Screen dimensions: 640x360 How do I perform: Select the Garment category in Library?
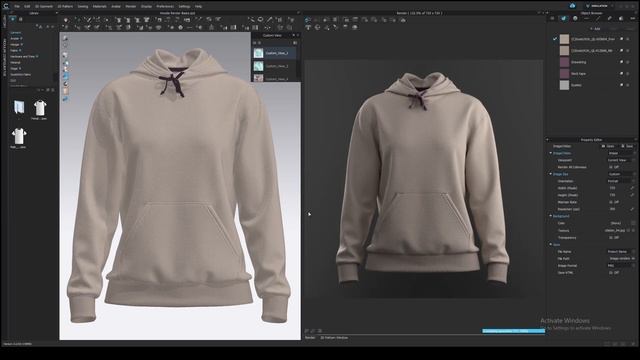[16, 32]
